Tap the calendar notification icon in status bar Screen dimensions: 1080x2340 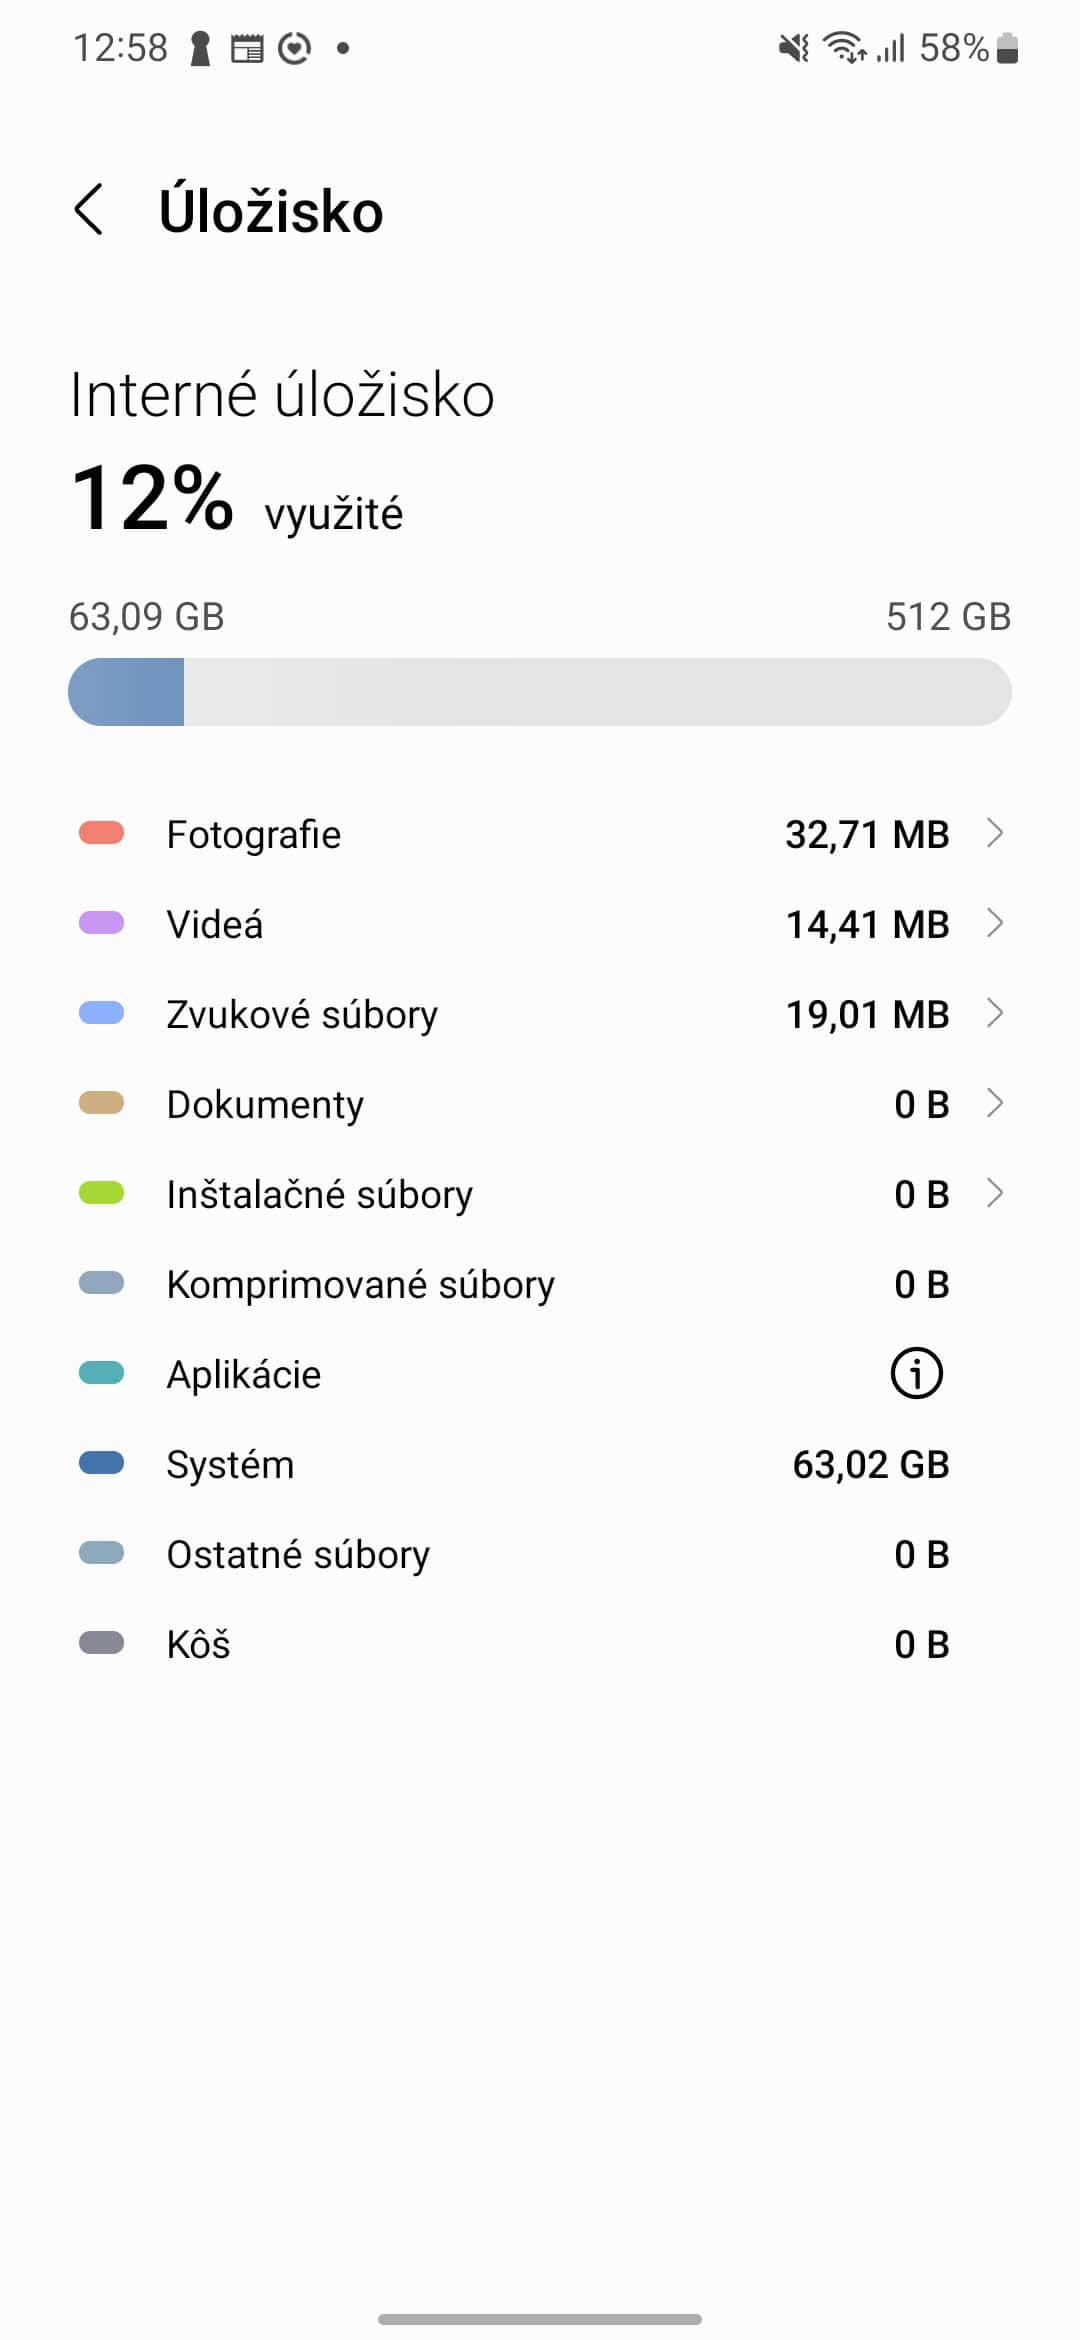pos(247,48)
